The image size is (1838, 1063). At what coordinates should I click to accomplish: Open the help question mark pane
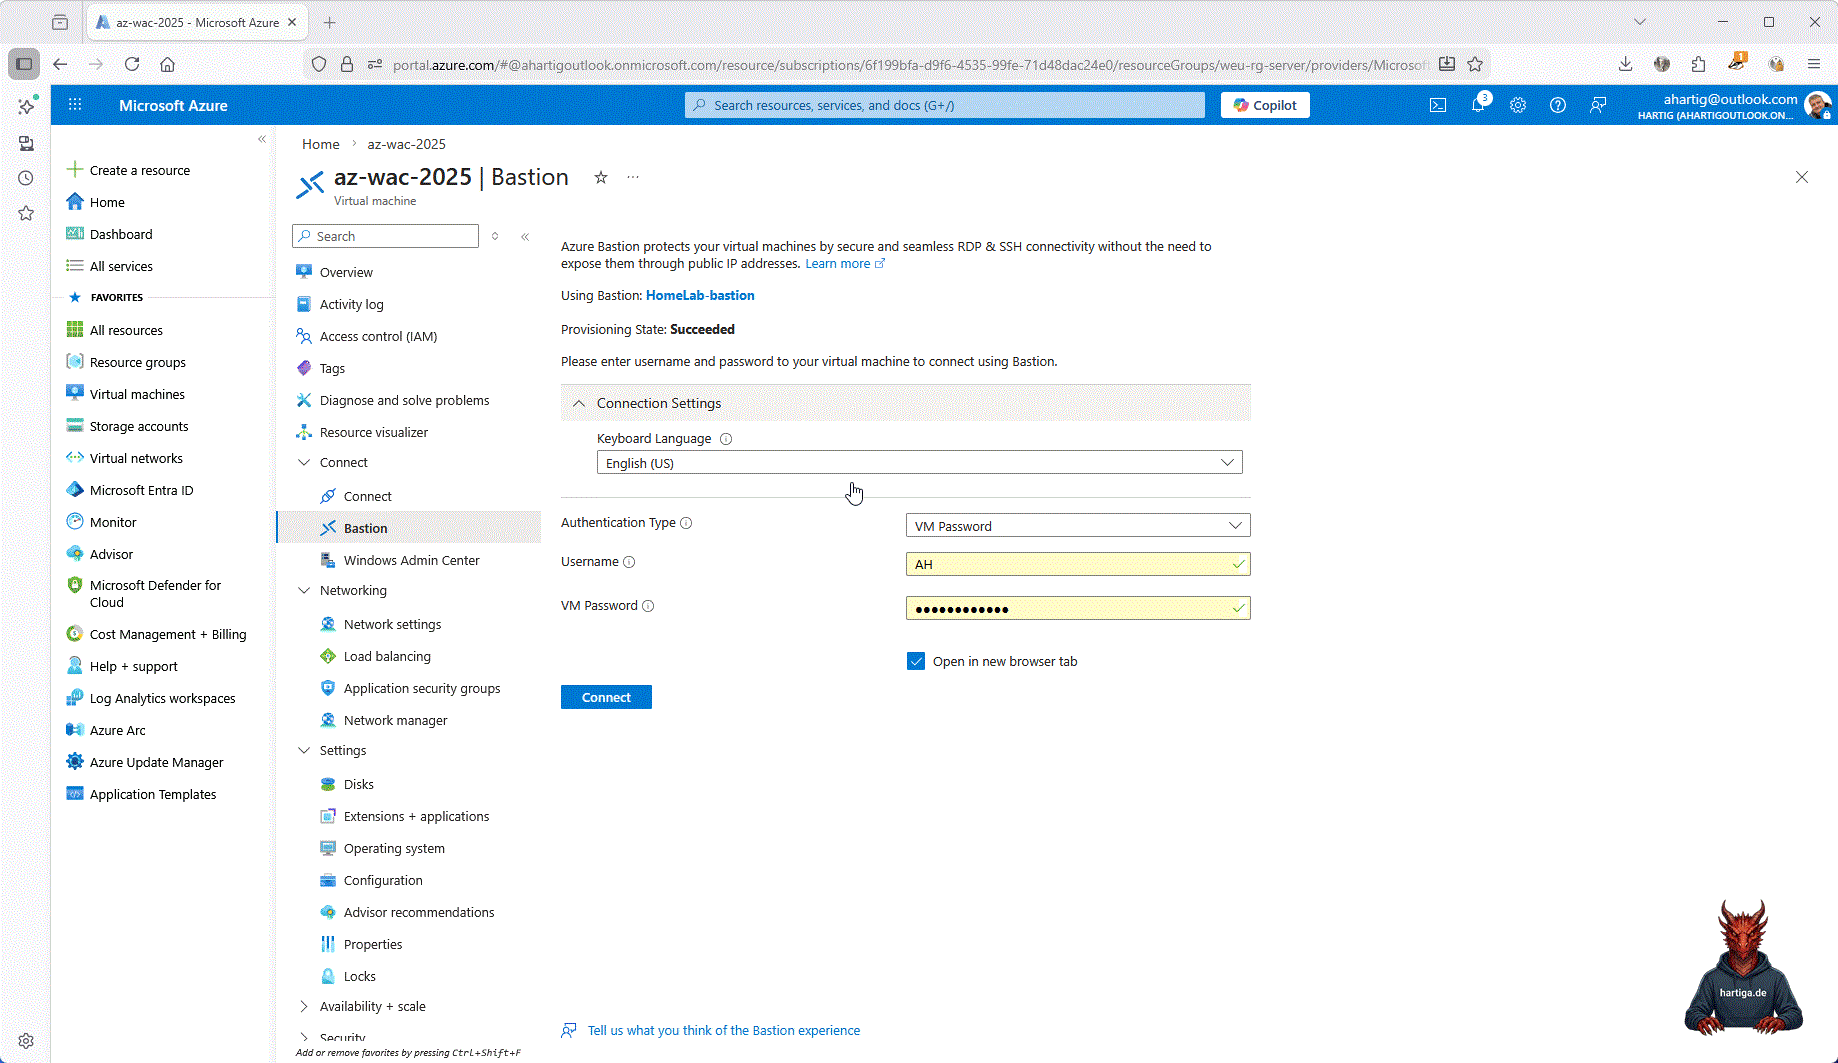[x=1557, y=104]
